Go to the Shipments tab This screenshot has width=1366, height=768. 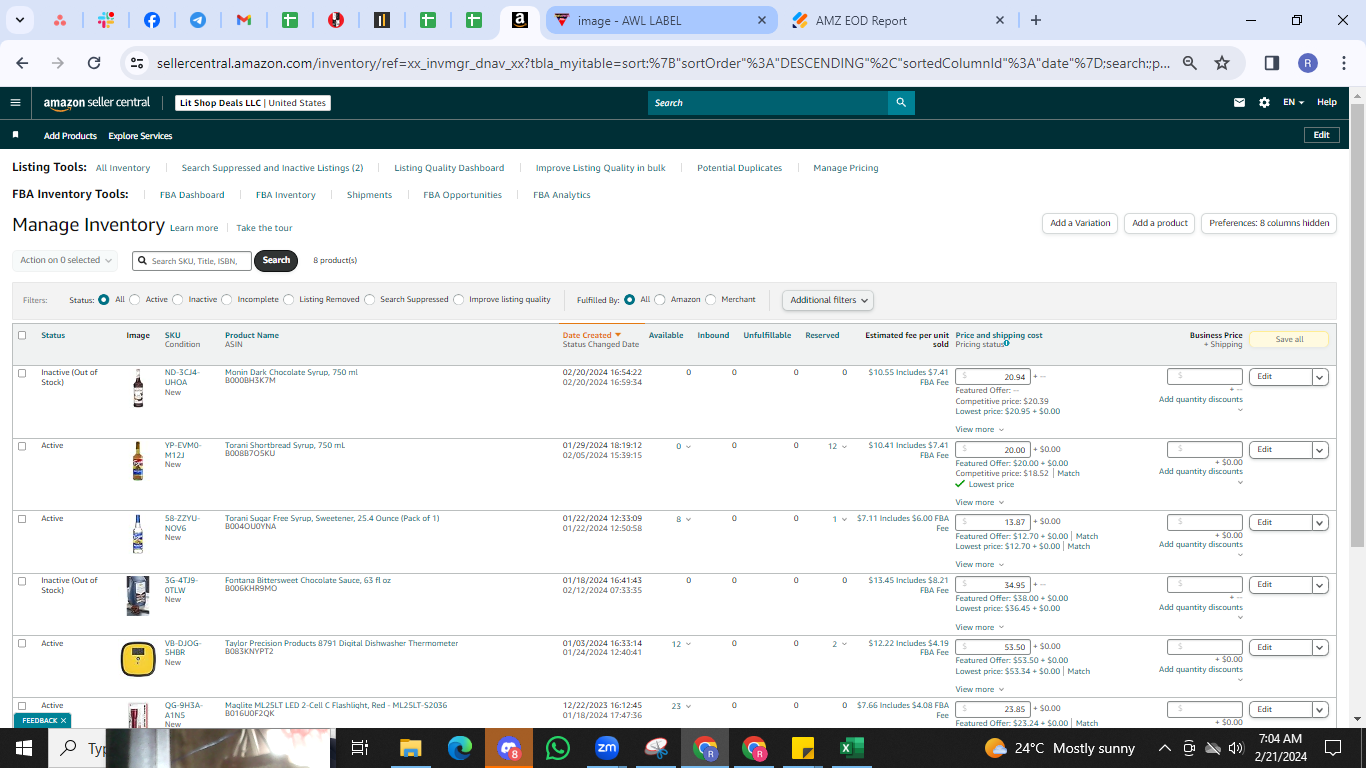point(369,195)
